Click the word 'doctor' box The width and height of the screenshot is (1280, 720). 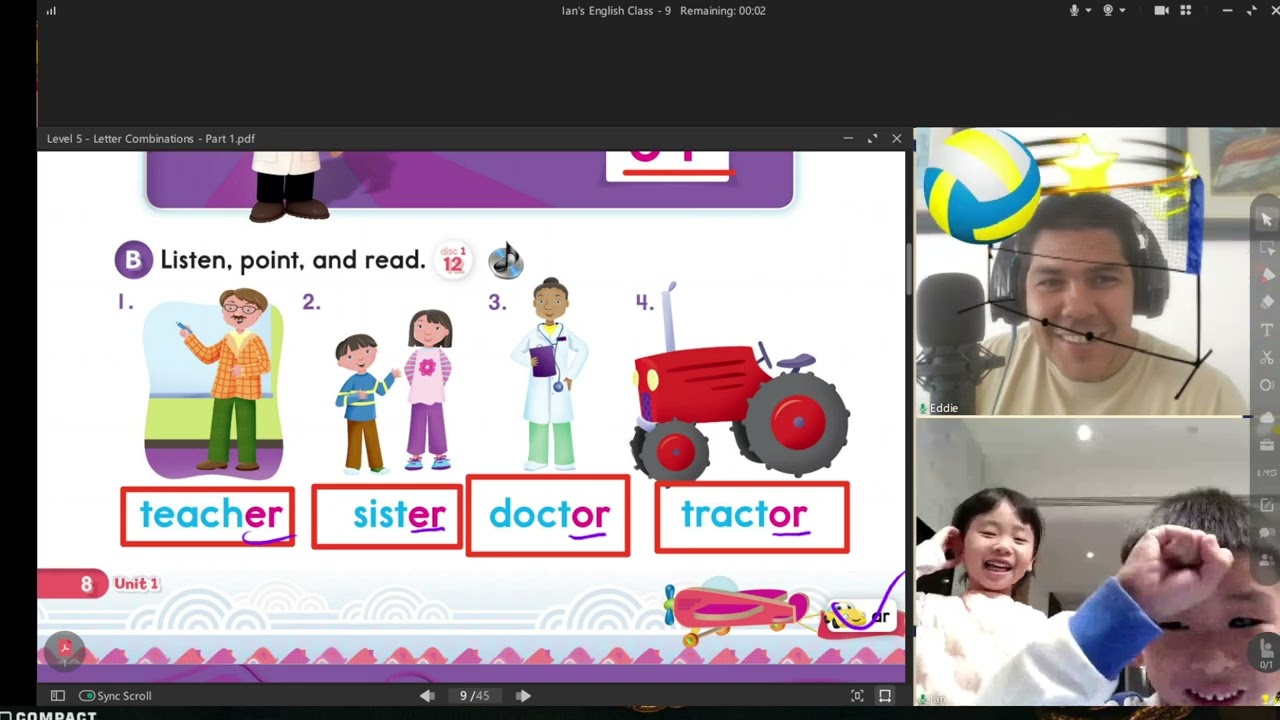tap(548, 516)
